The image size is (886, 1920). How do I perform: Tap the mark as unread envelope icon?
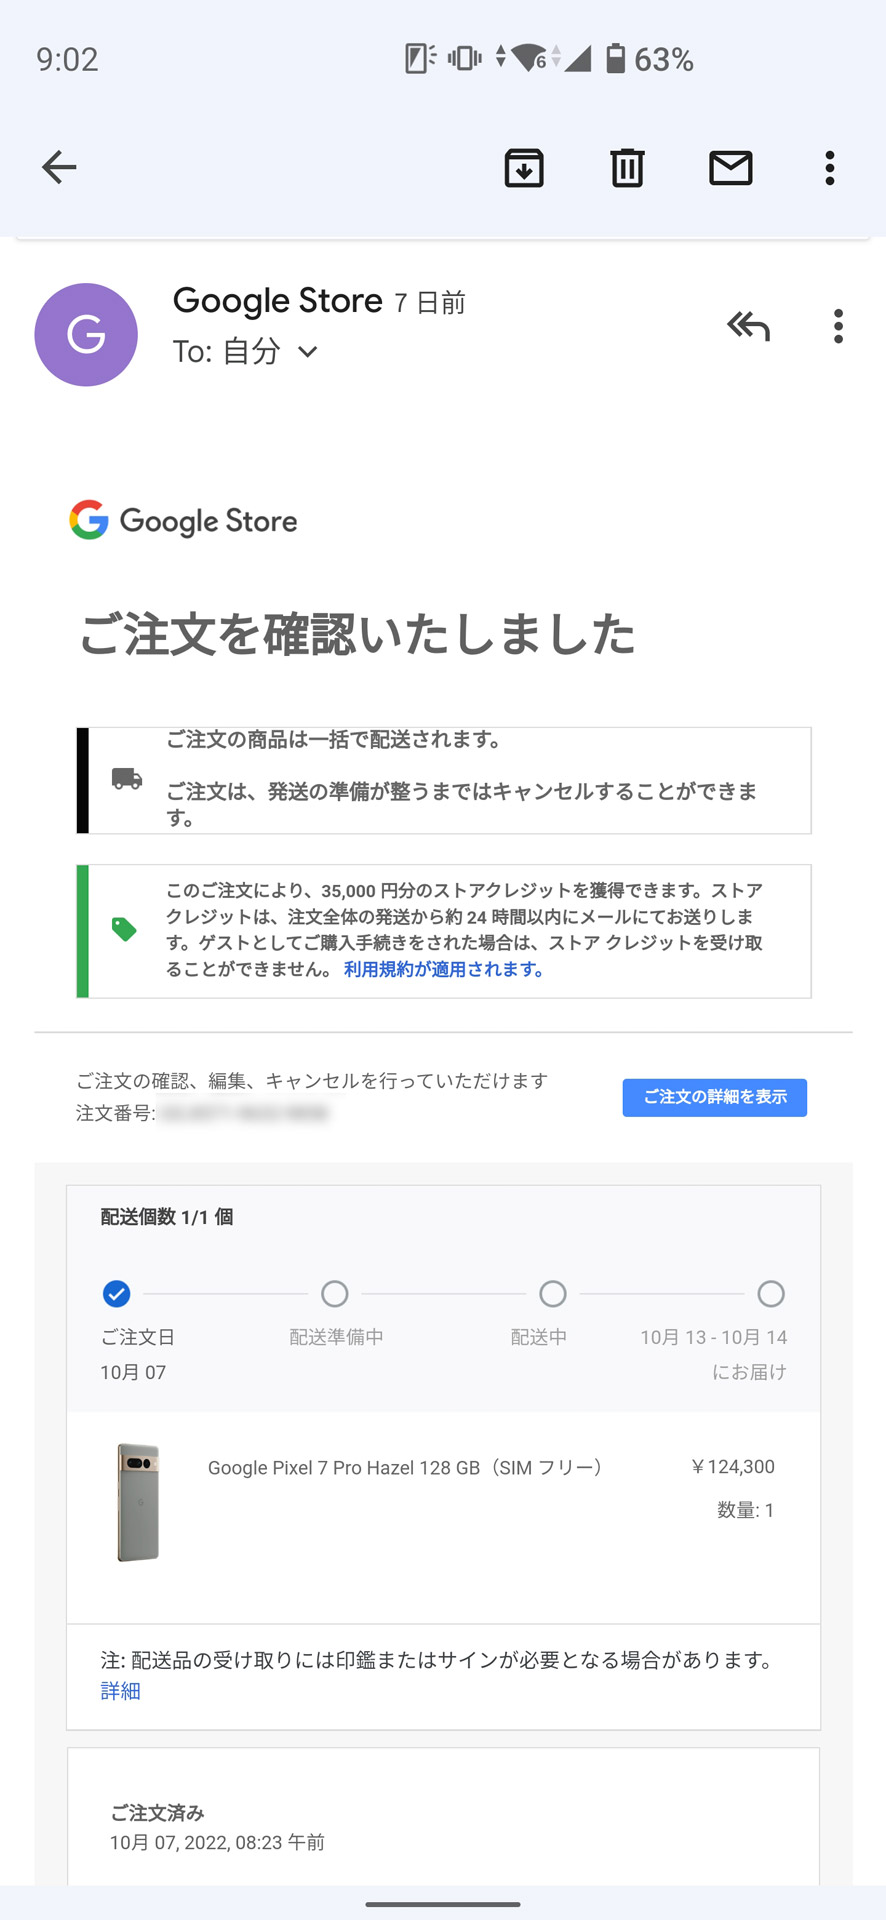(x=730, y=168)
